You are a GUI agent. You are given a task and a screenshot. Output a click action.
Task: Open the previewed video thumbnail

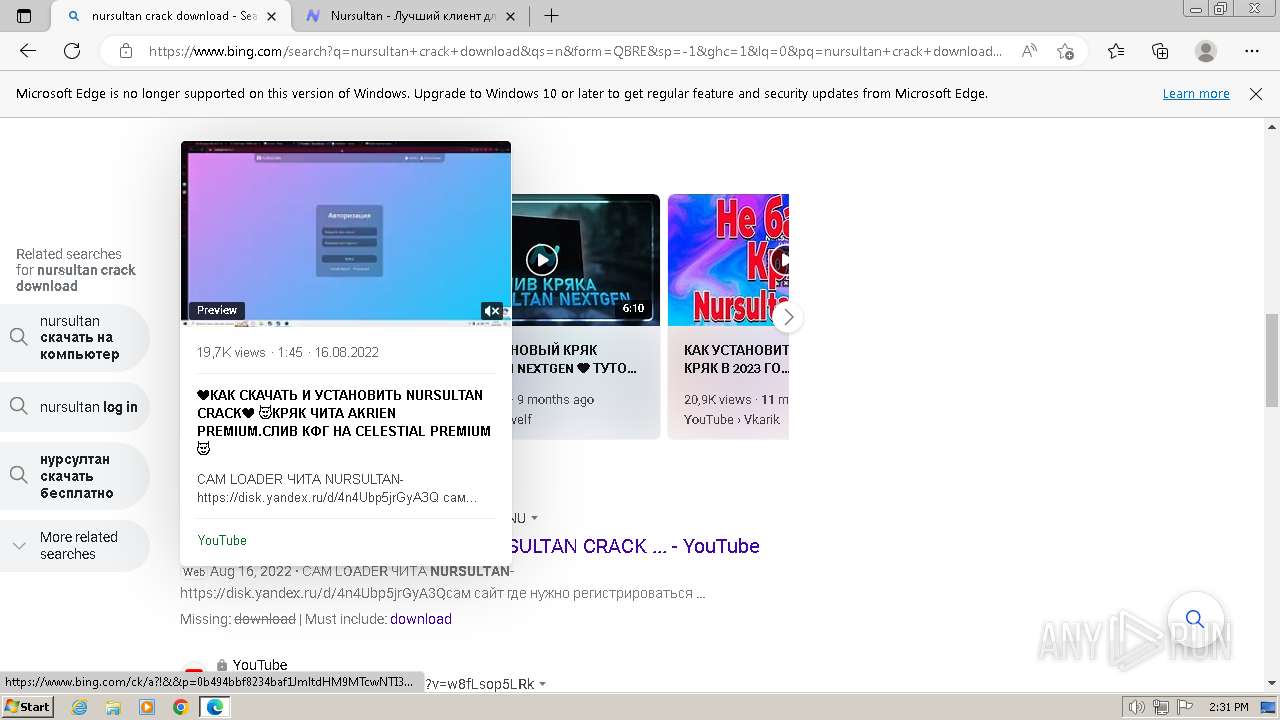click(346, 234)
